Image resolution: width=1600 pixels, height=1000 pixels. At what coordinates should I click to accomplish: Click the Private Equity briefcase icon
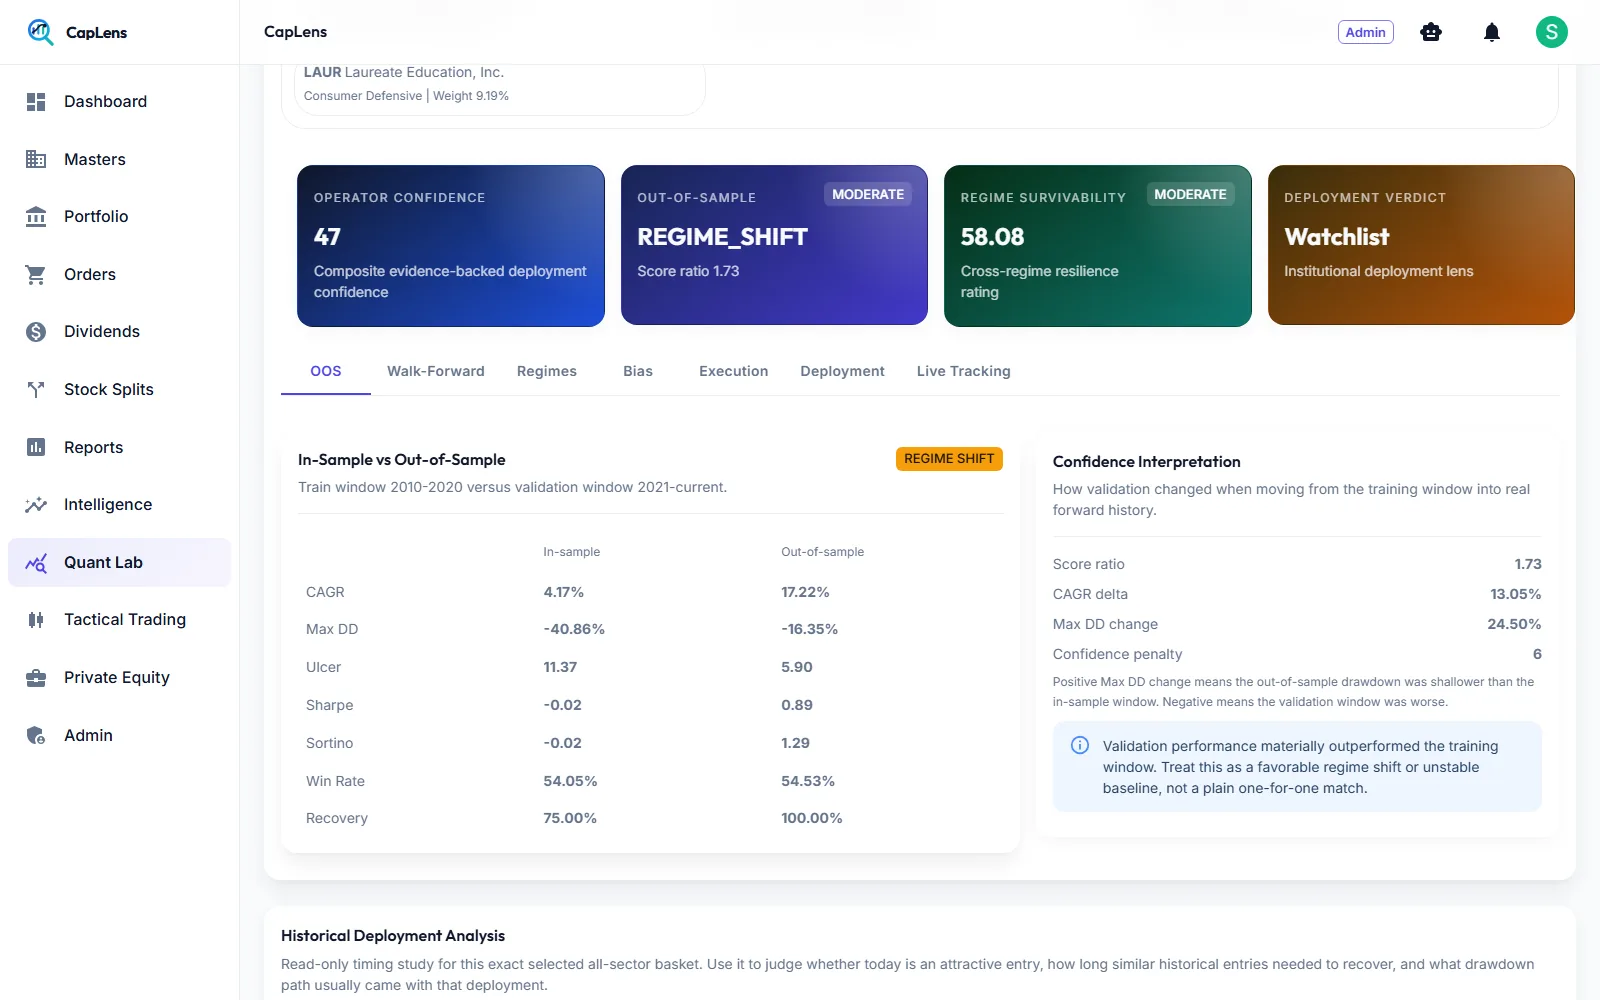[36, 678]
